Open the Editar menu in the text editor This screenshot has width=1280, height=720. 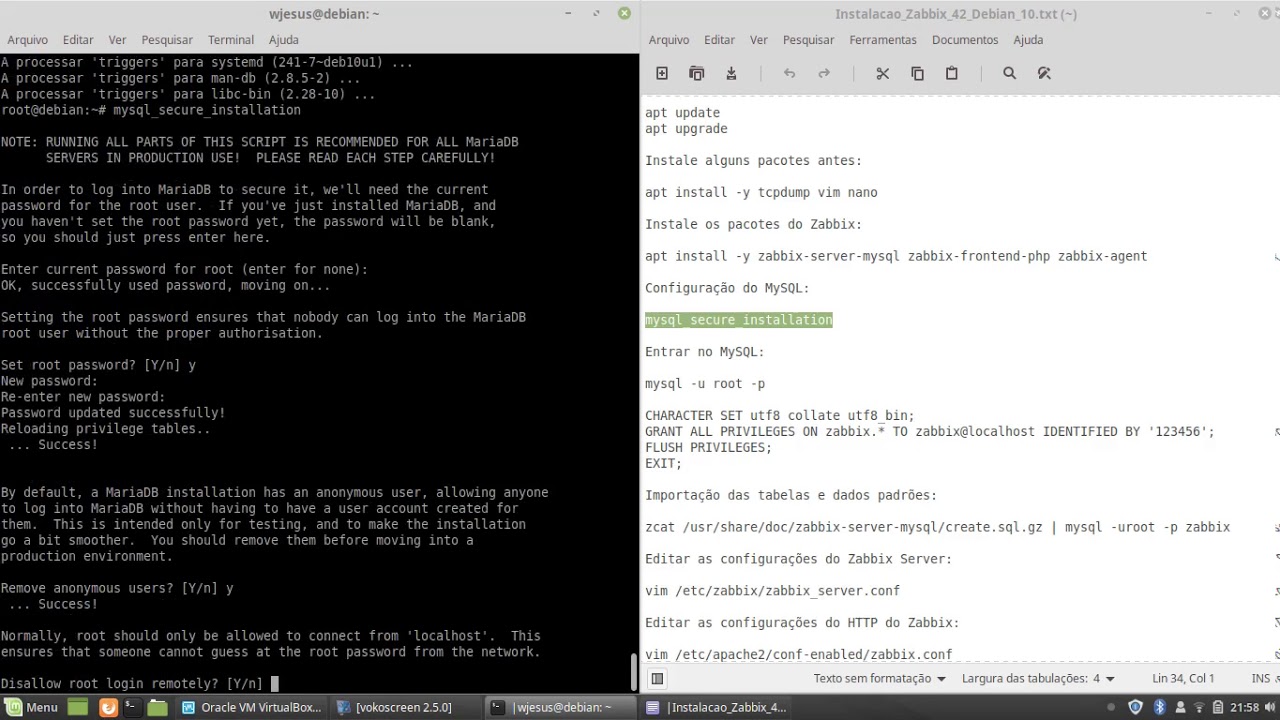click(719, 40)
